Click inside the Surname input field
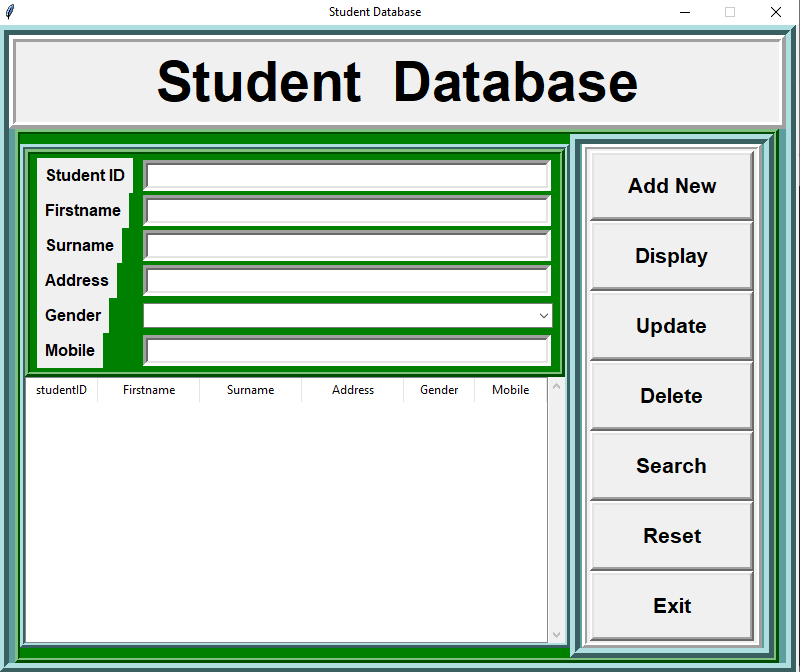The width and height of the screenshot is (800, 672). click(347, 245)
